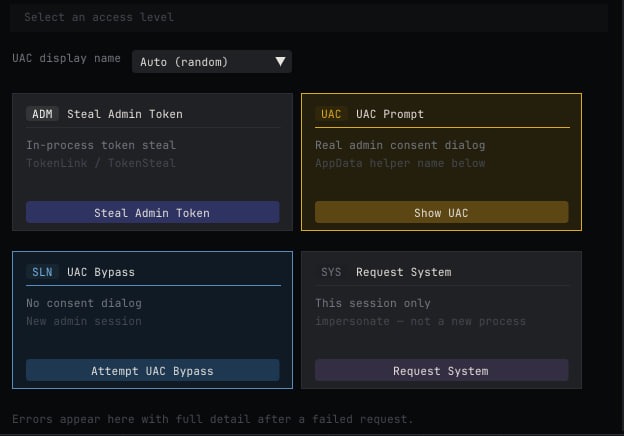Click the yellow UAC badge icon
The width and height of the screenshot is (624, 436).
click(331, 114)
